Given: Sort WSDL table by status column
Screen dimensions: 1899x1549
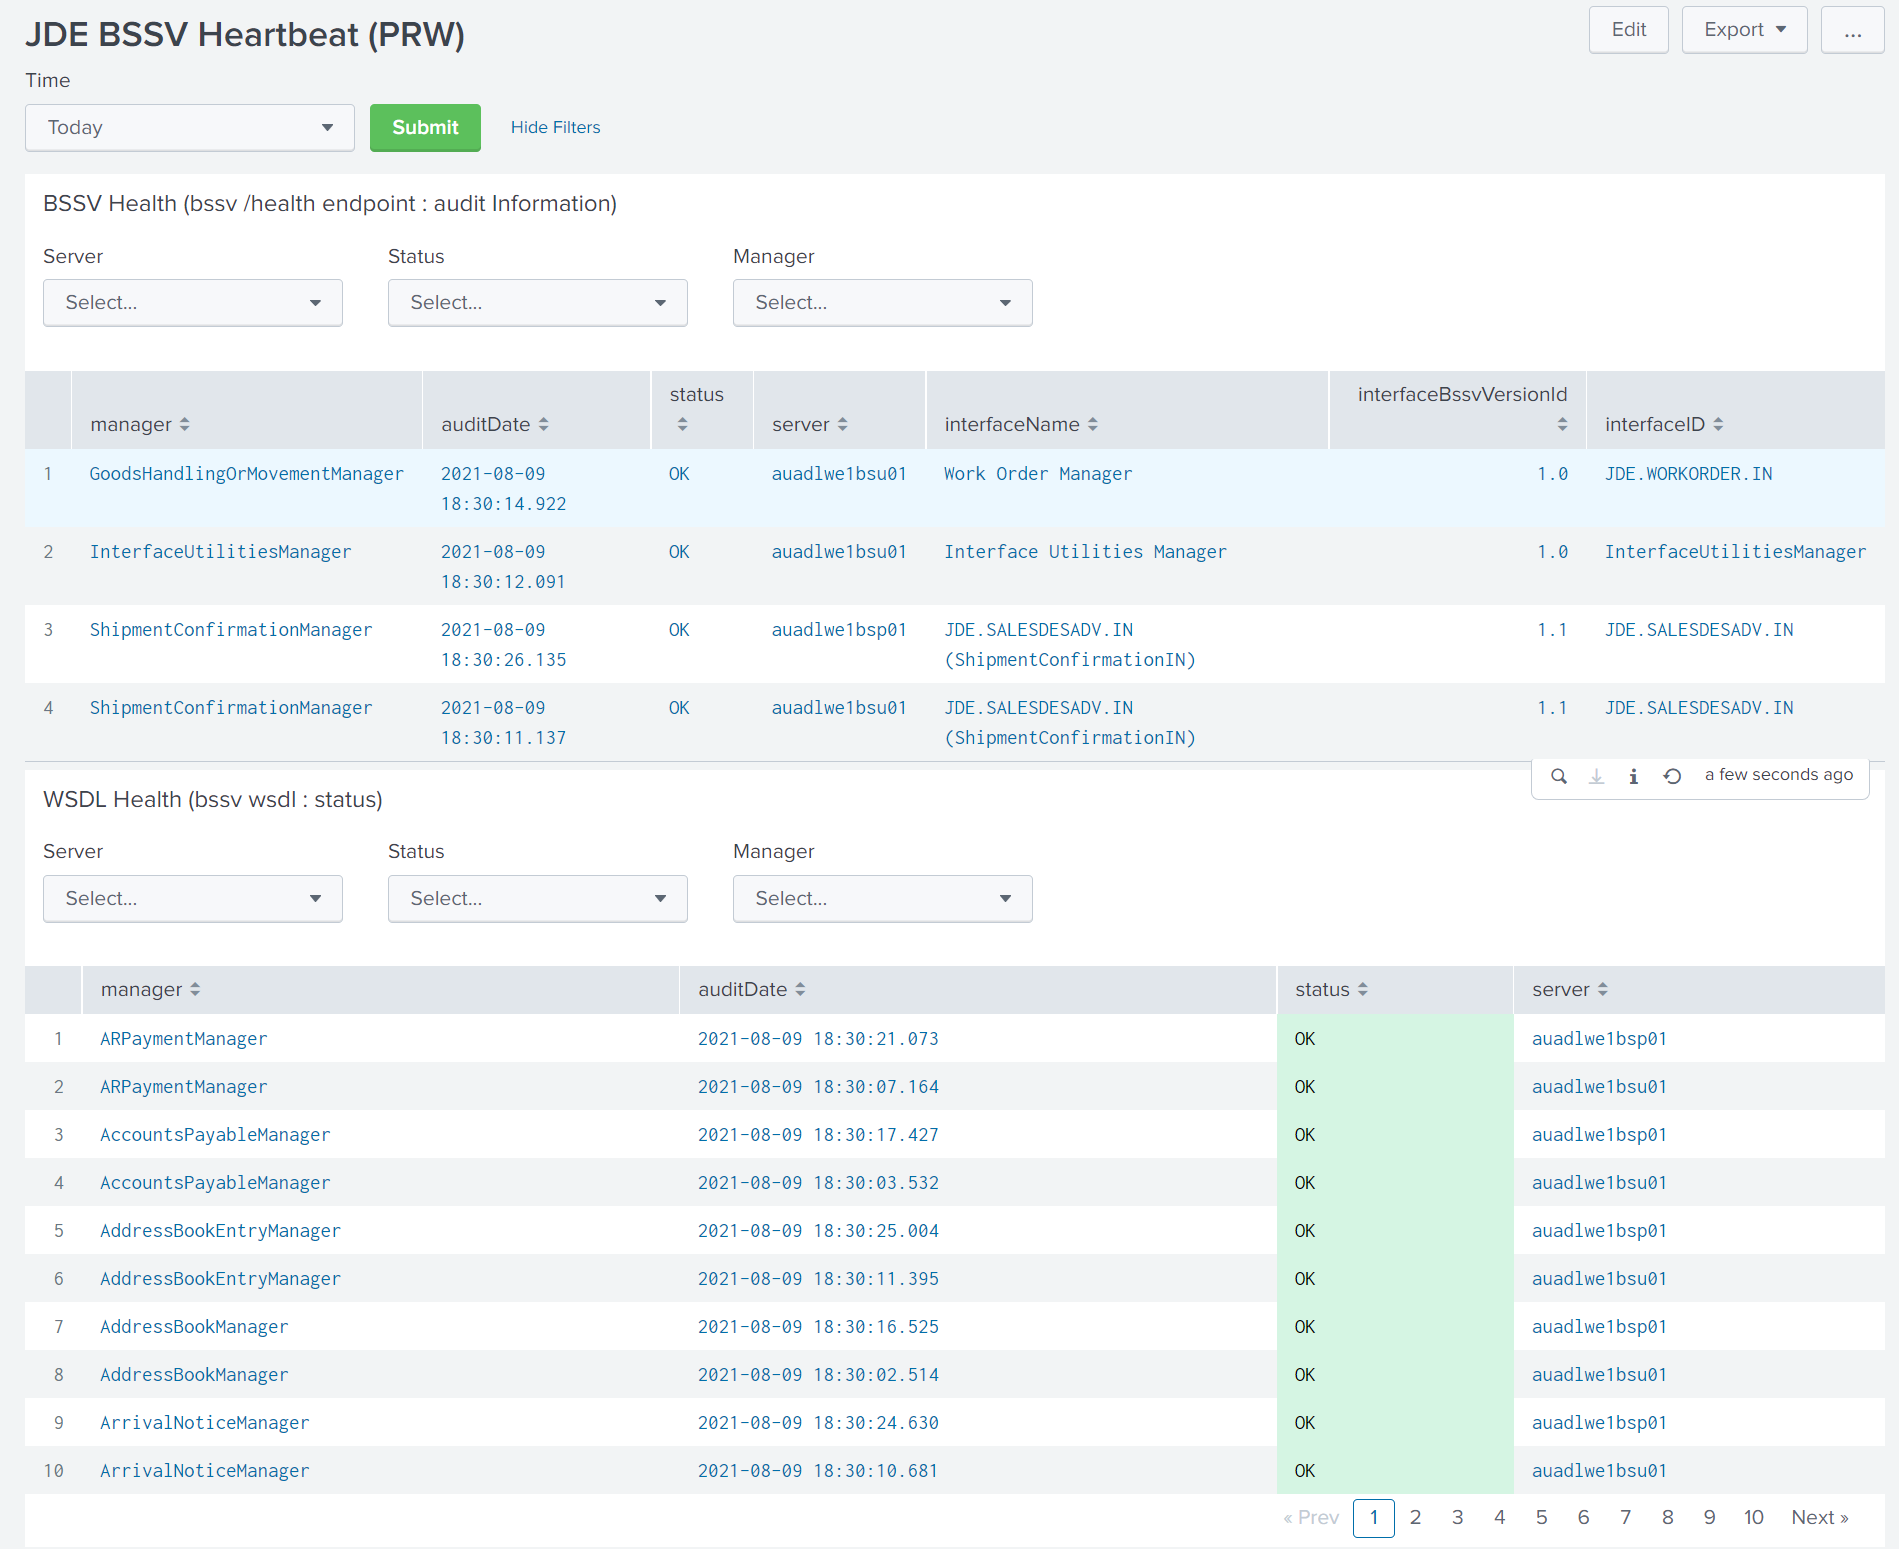Looking at the screenshot, I should pos(1330,990).
